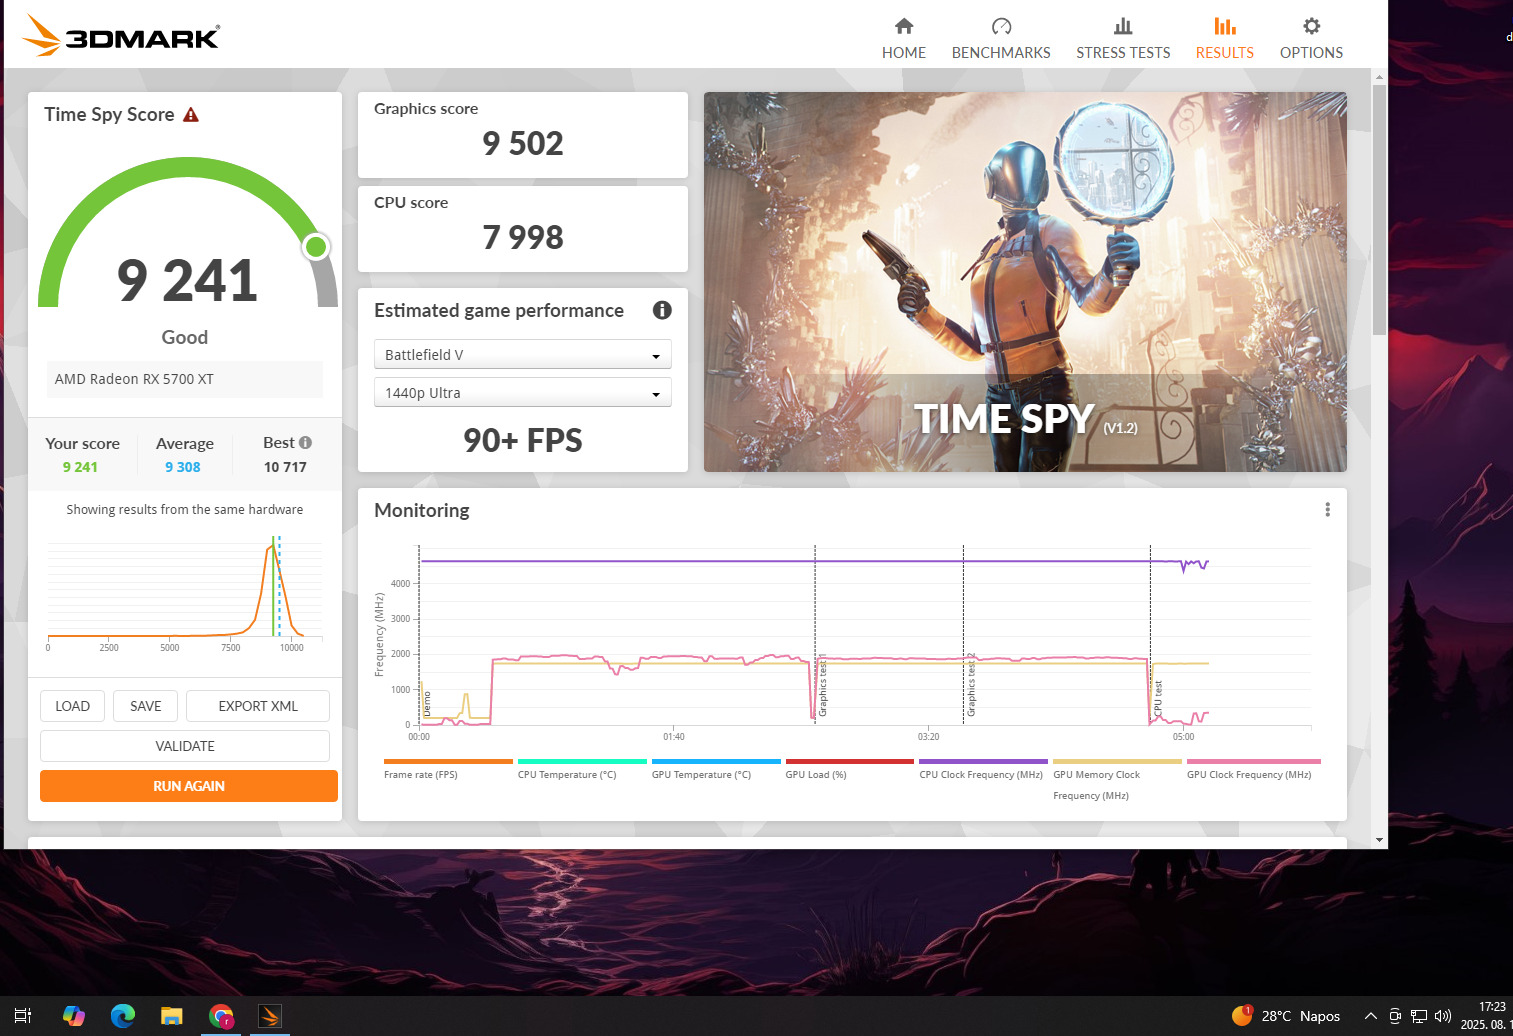Toggle CPU Temperature legend swatch
The image size is (1513, 1036).
pos(582,761)
